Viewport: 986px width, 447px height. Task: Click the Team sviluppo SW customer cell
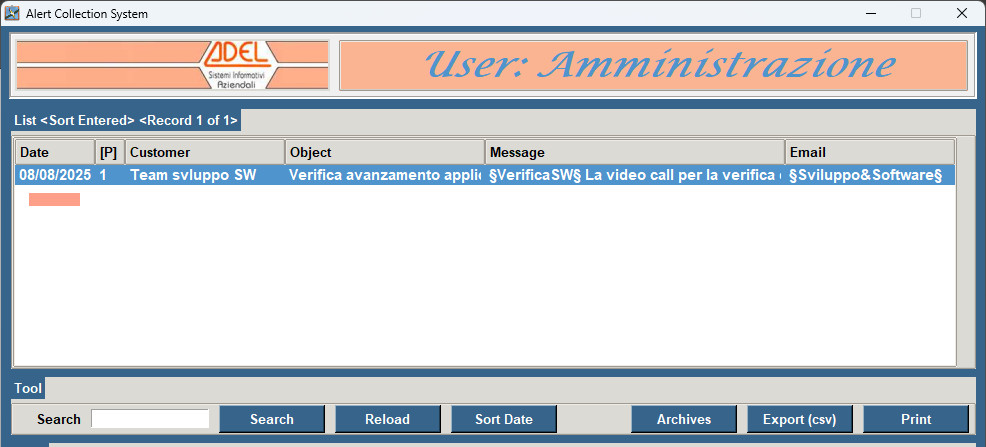pos(193,175)
